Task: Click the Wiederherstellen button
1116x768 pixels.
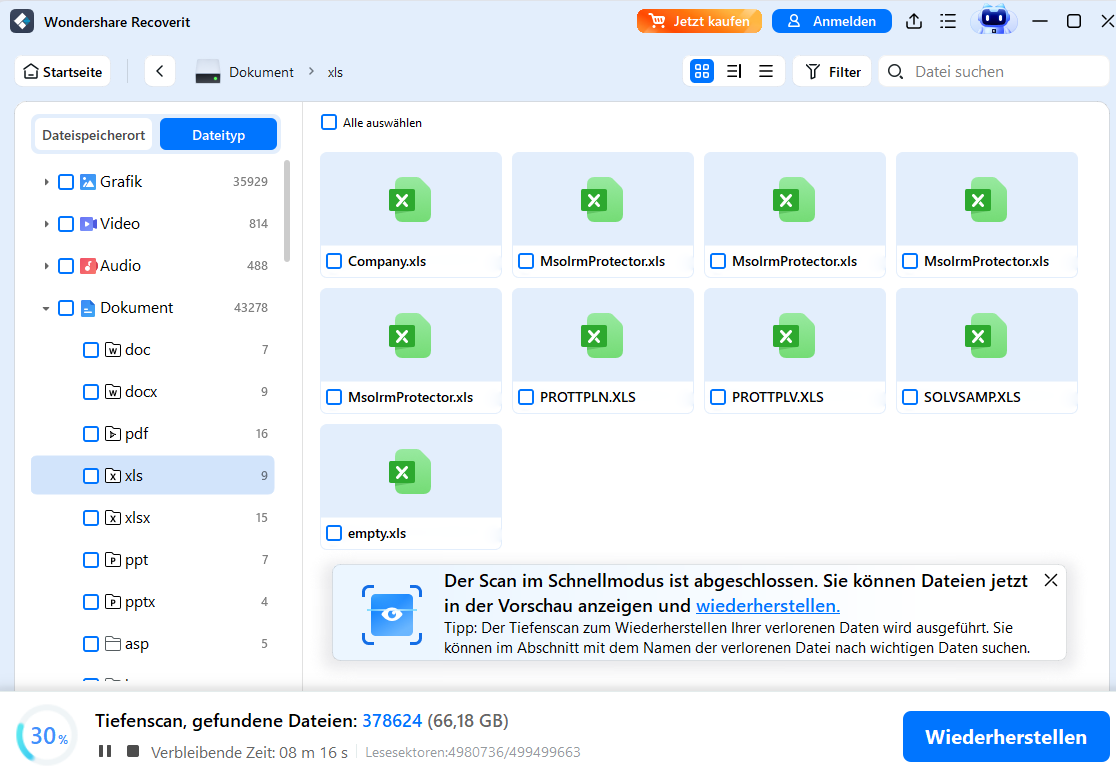Action: click(x=1005, y=737)
